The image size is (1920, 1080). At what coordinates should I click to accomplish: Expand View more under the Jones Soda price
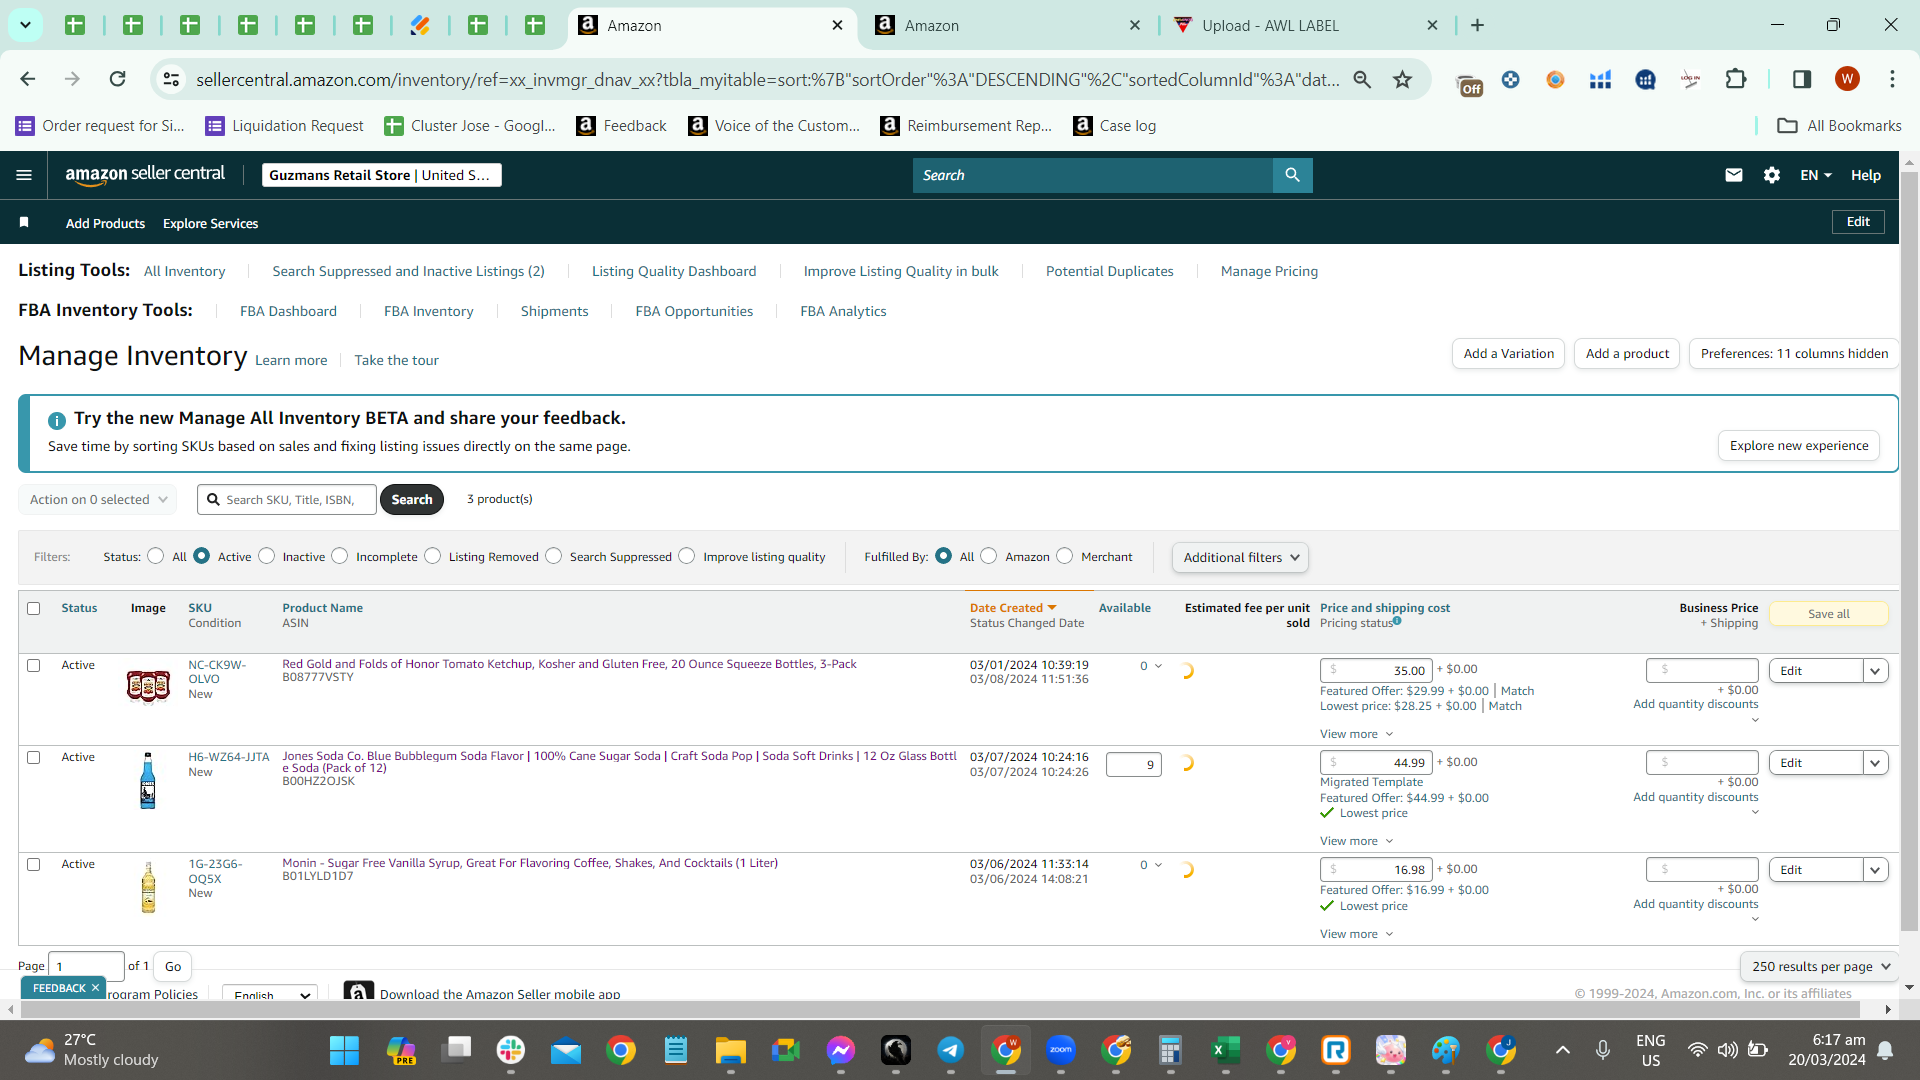pos(1356,841)
